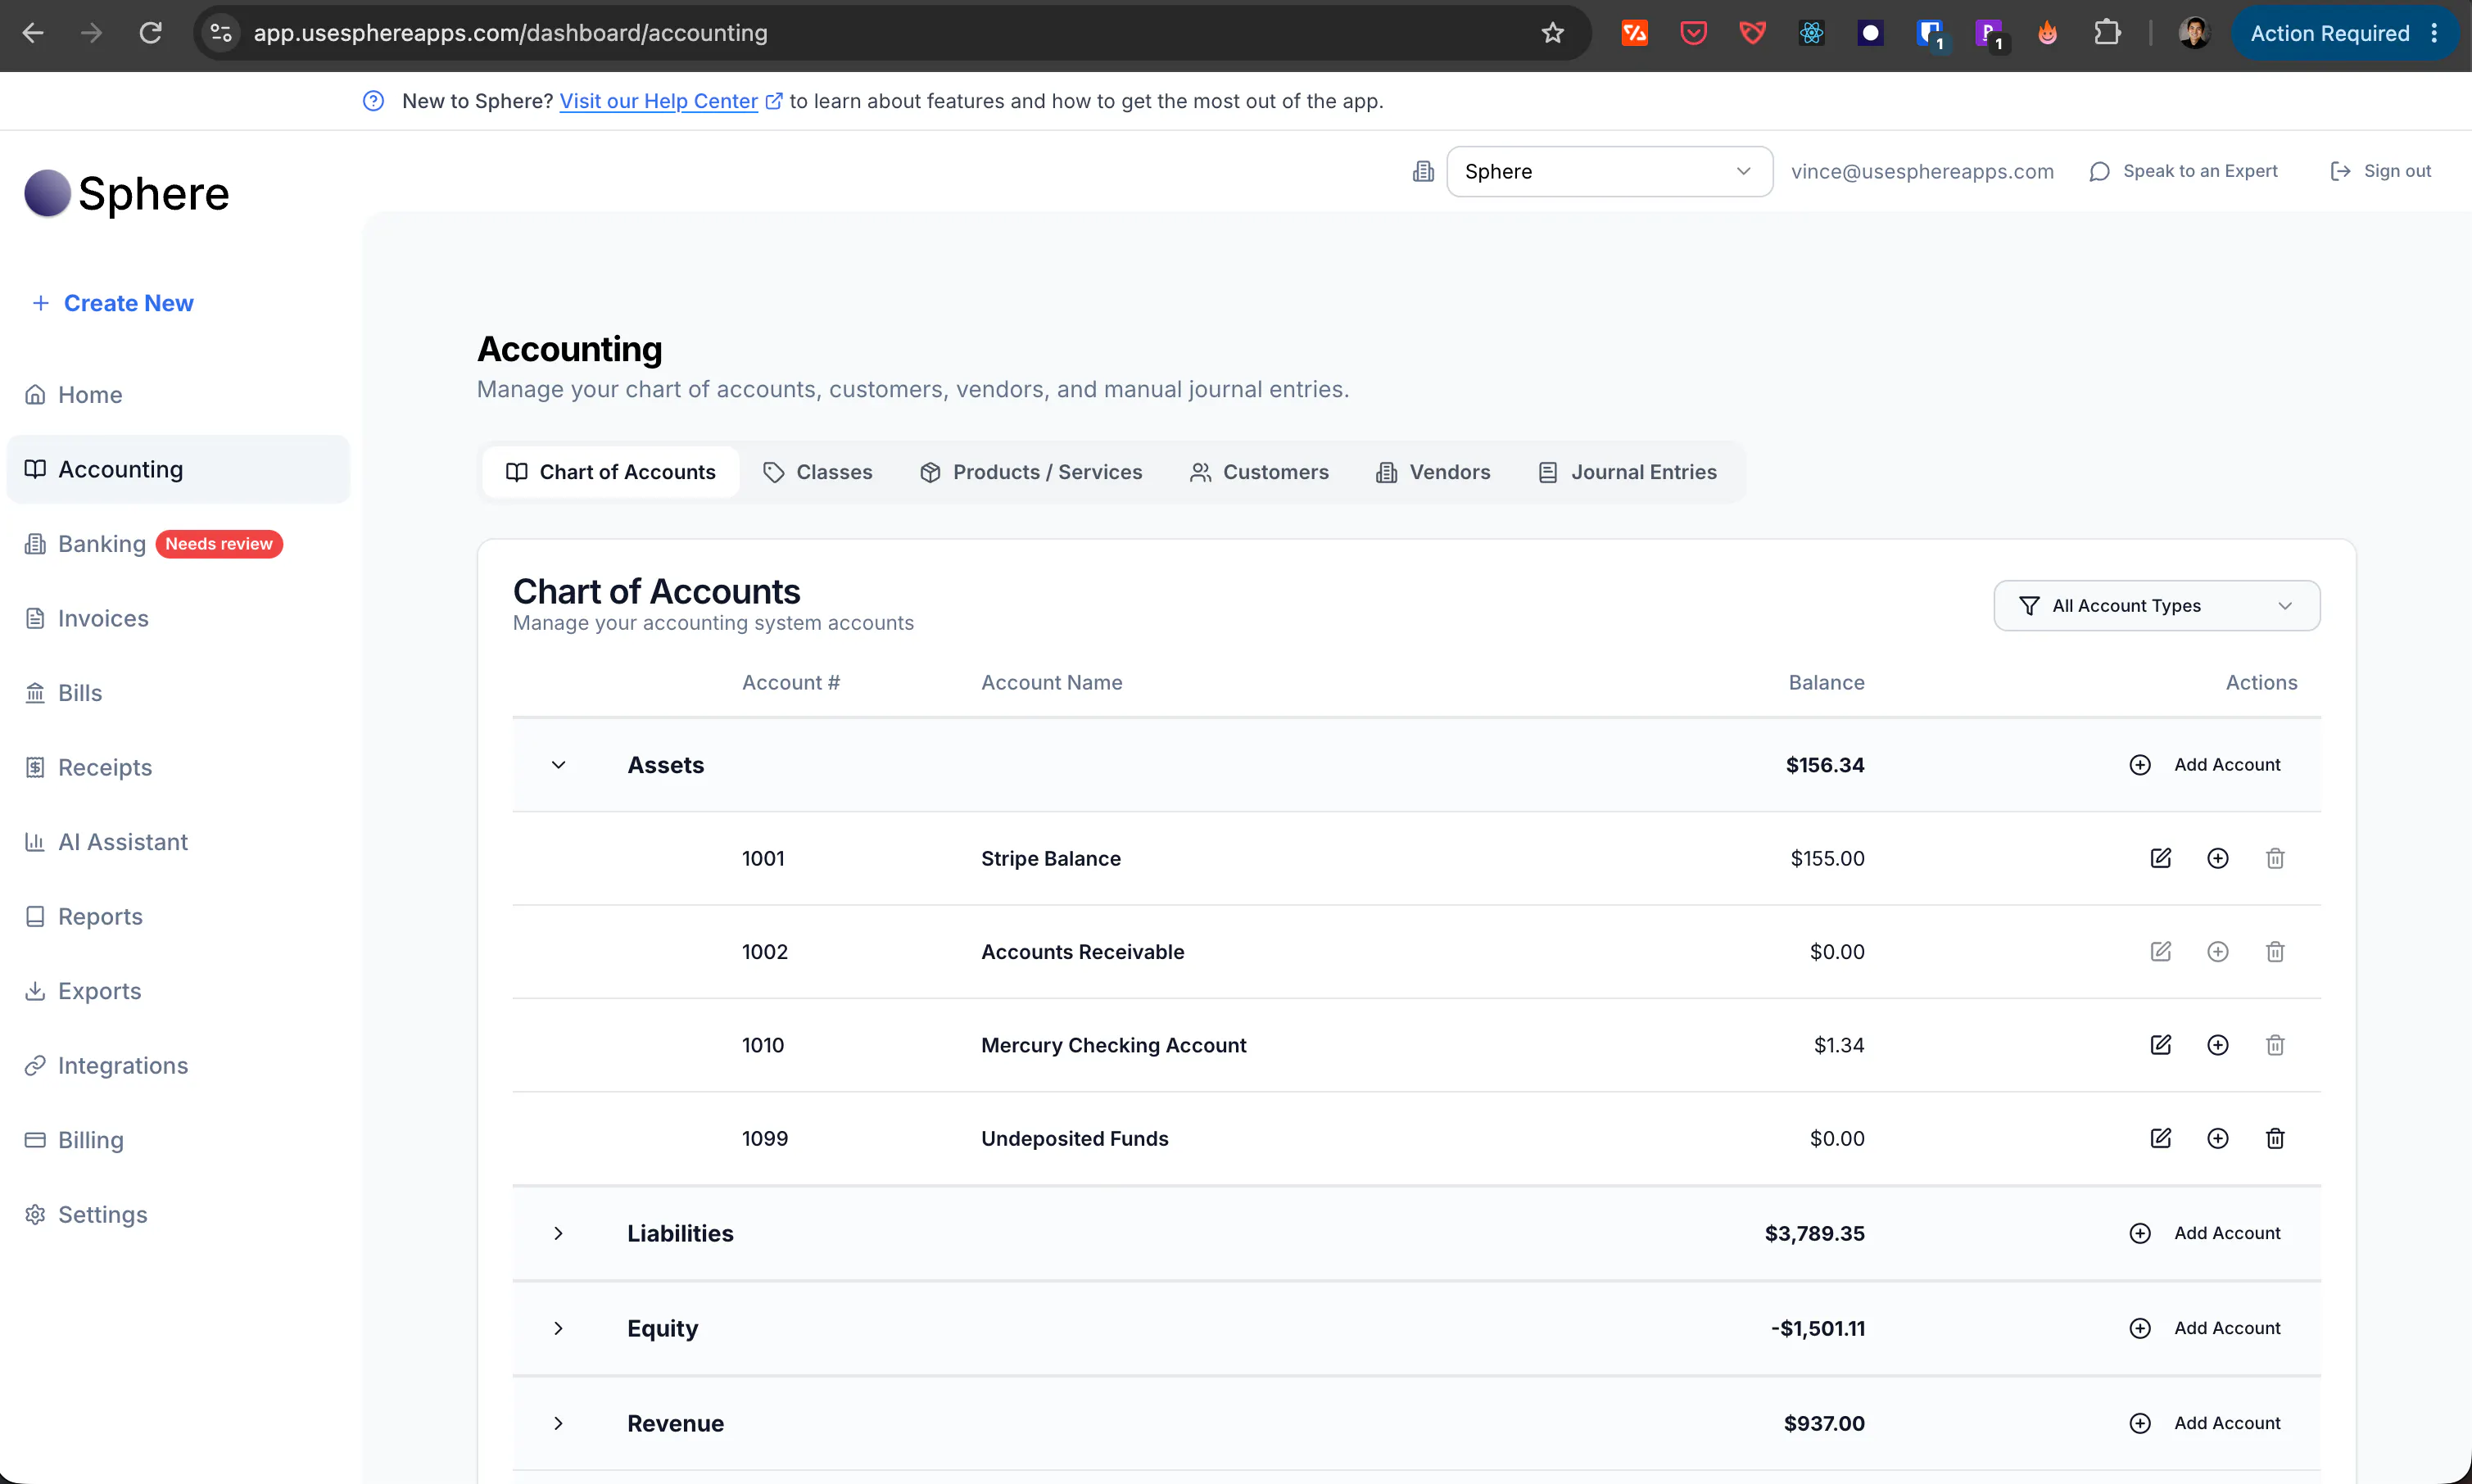Switch to the Classes tab
This screenshot has width=2472, height=1484.
tap(817, 472)
